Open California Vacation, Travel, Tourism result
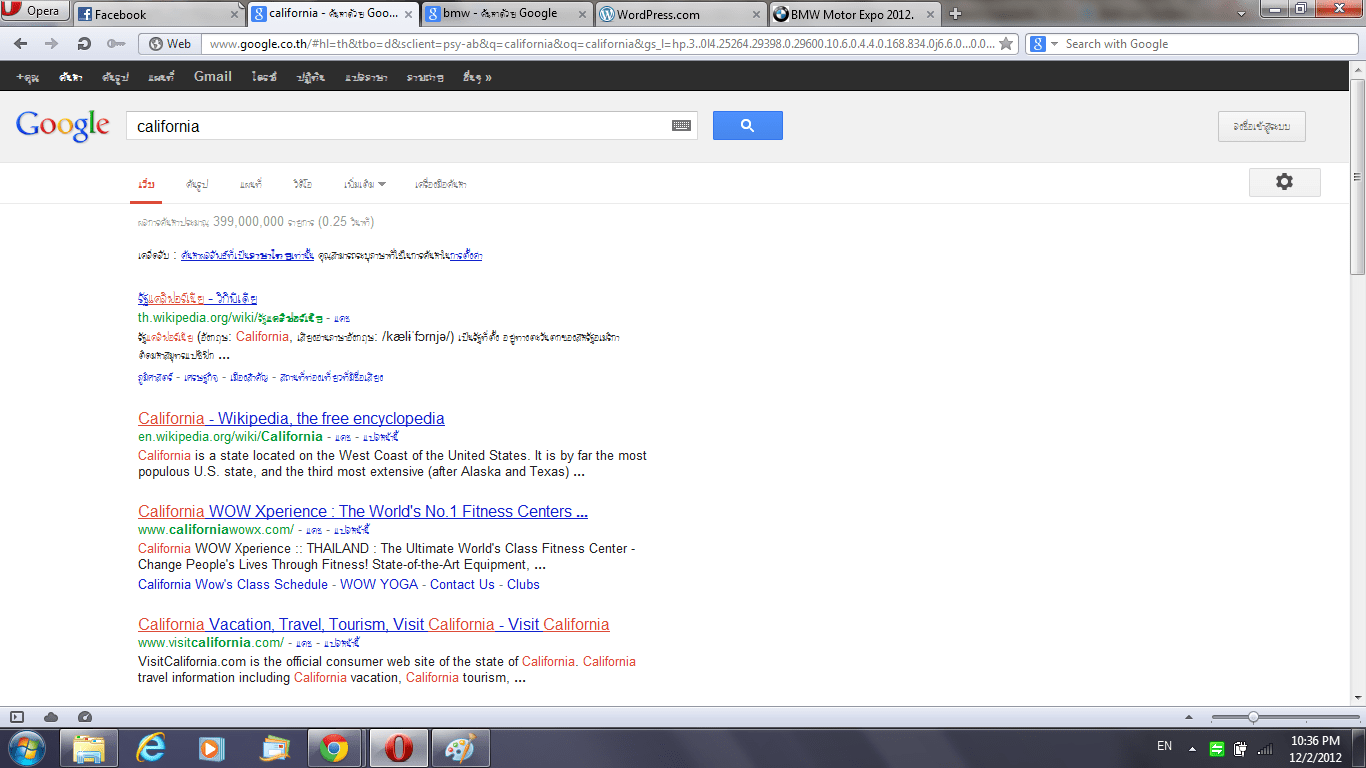Screen dimensions: 1366x768 coord(374,624)
